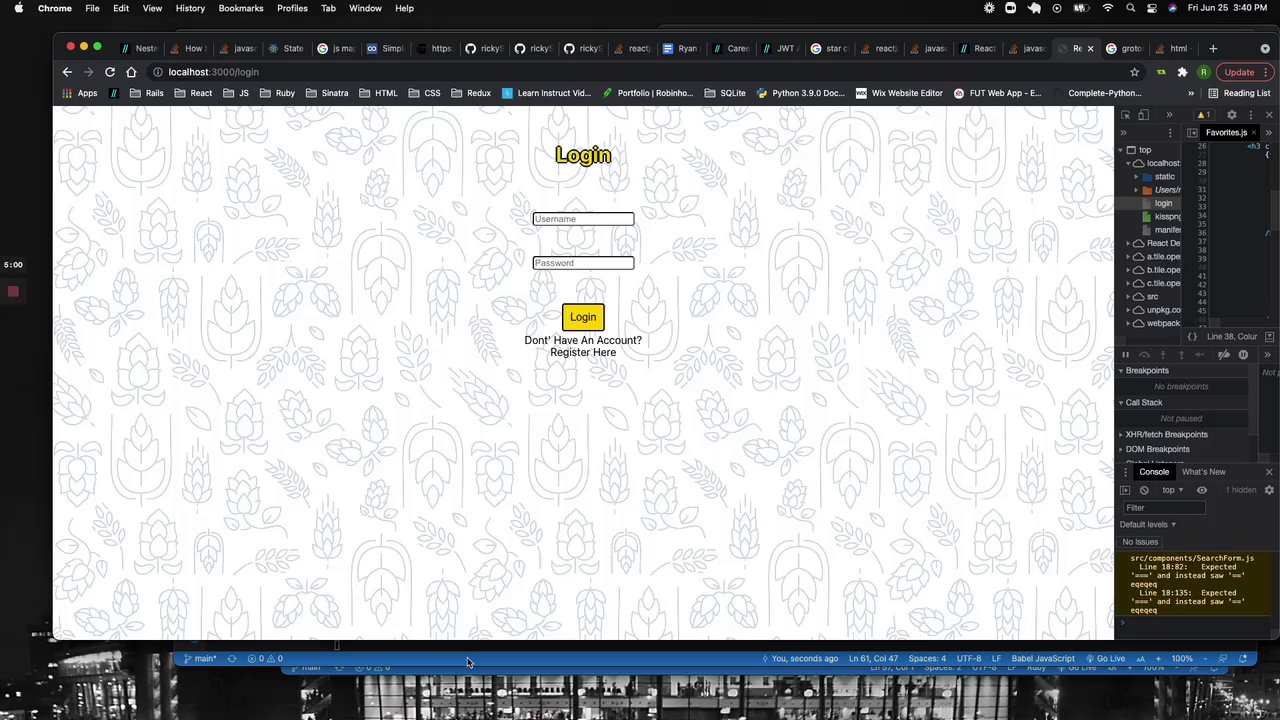Click the pretty-print braces icon

tap(1192, 337)
